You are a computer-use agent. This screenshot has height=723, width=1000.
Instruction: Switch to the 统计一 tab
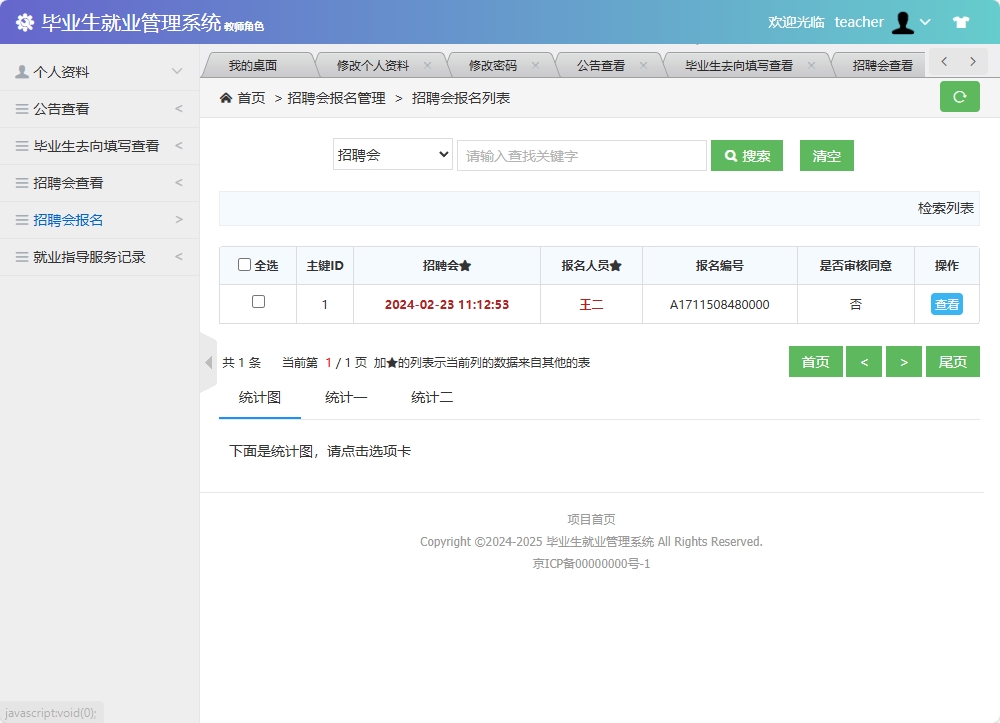pos(347,397)
